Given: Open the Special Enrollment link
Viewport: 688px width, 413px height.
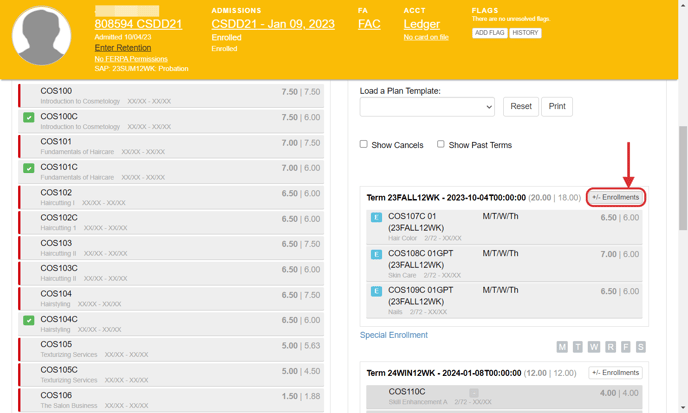Looking at the screenshot, I should point(393,335).
